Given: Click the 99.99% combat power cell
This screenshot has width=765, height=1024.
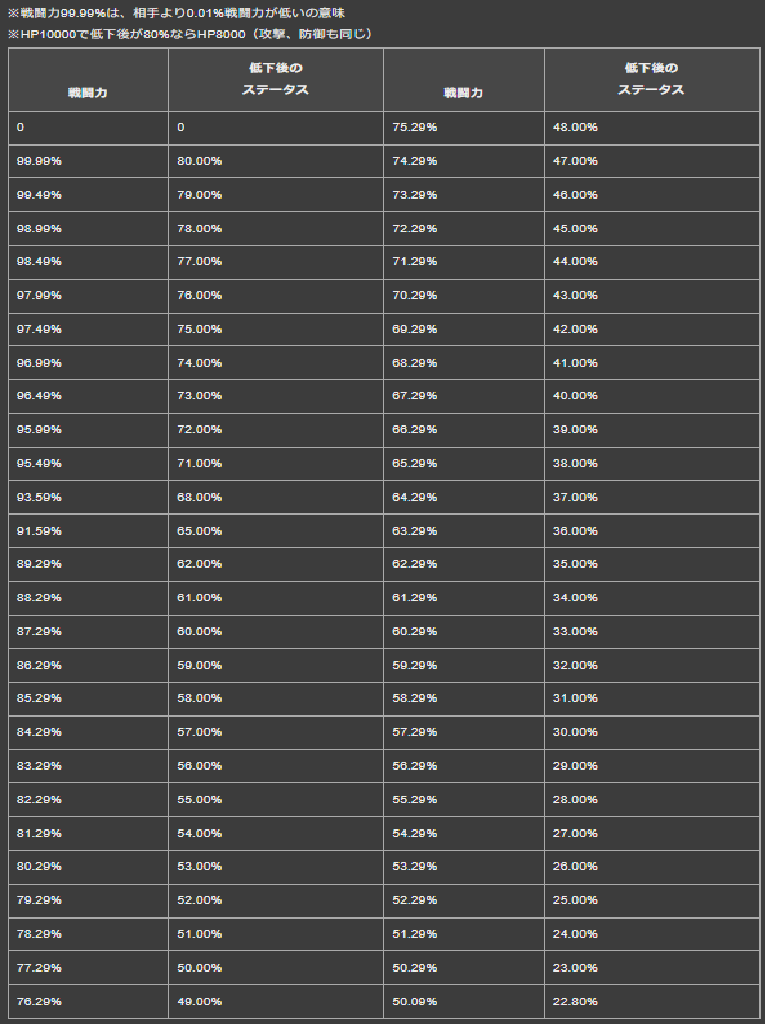Looking at the screenshot, I should coord(40,161).
